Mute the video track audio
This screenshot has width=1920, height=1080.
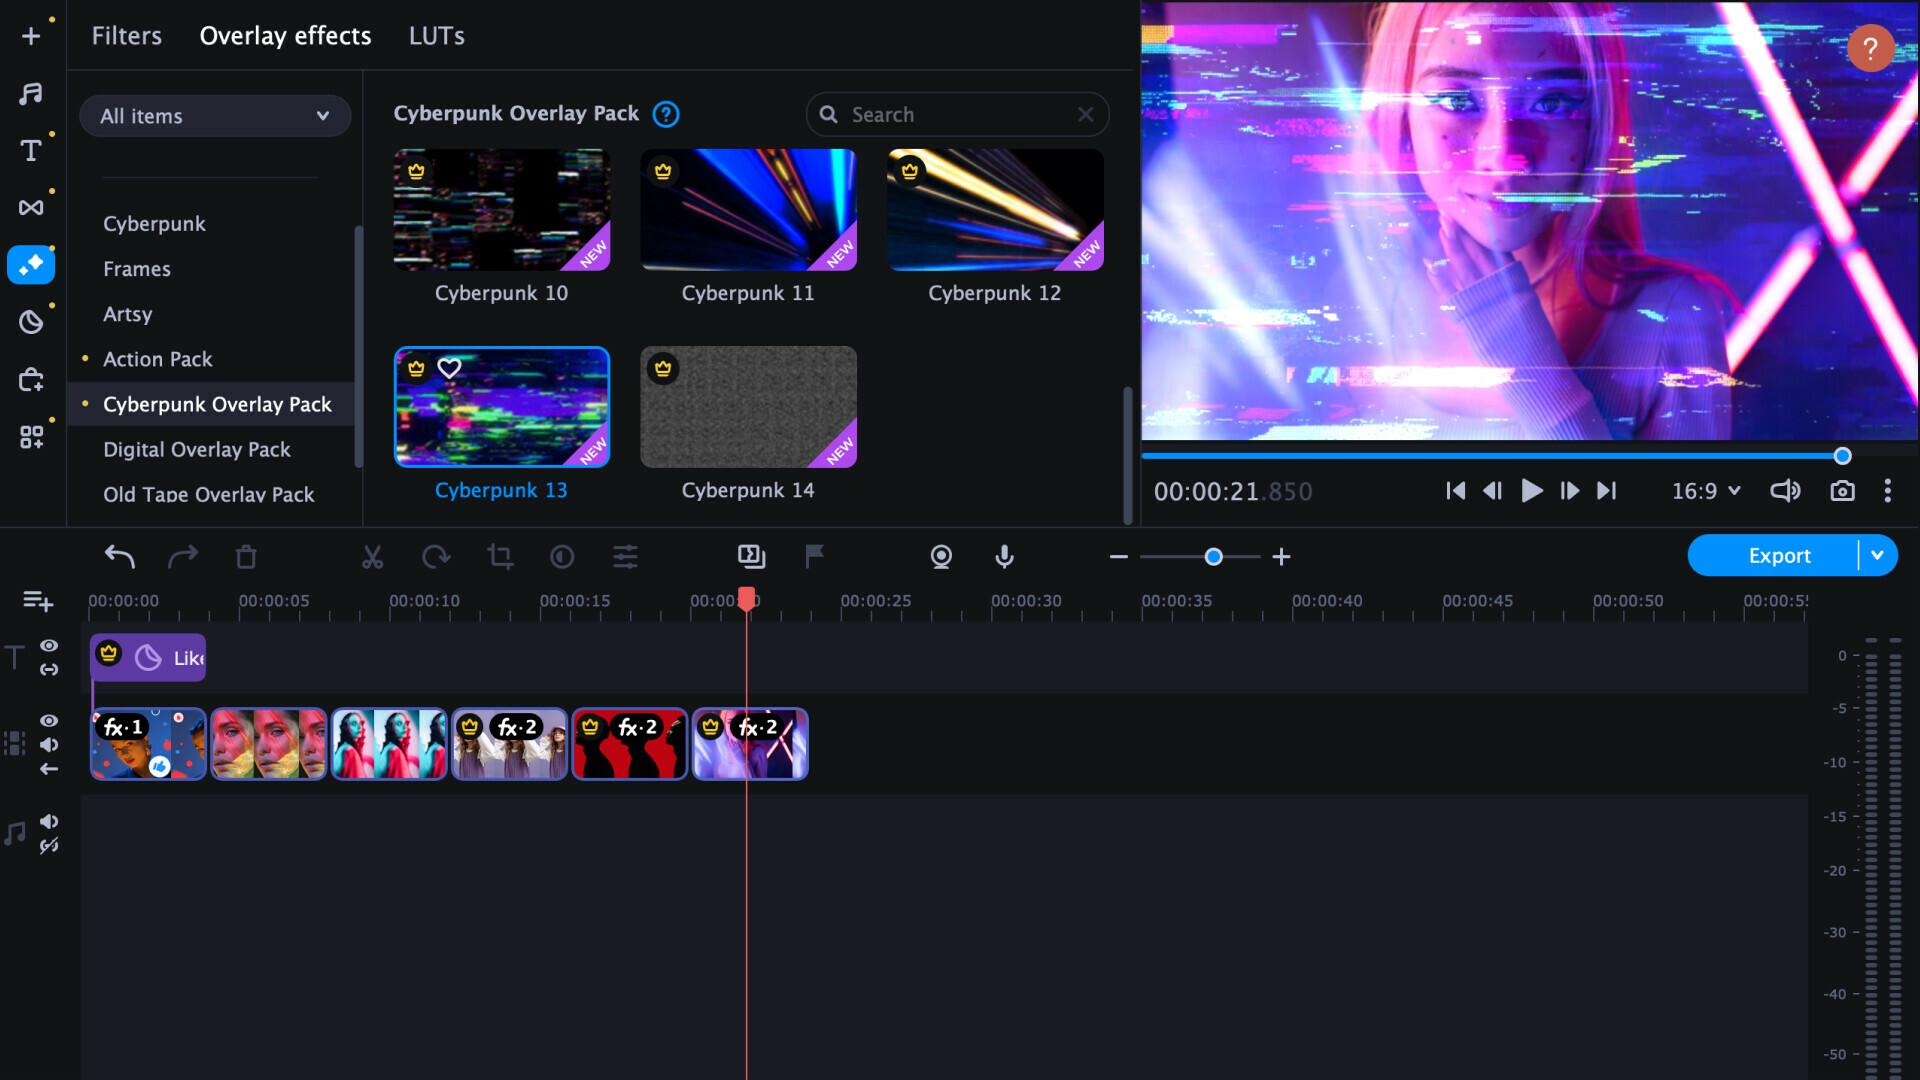[49, 745]
